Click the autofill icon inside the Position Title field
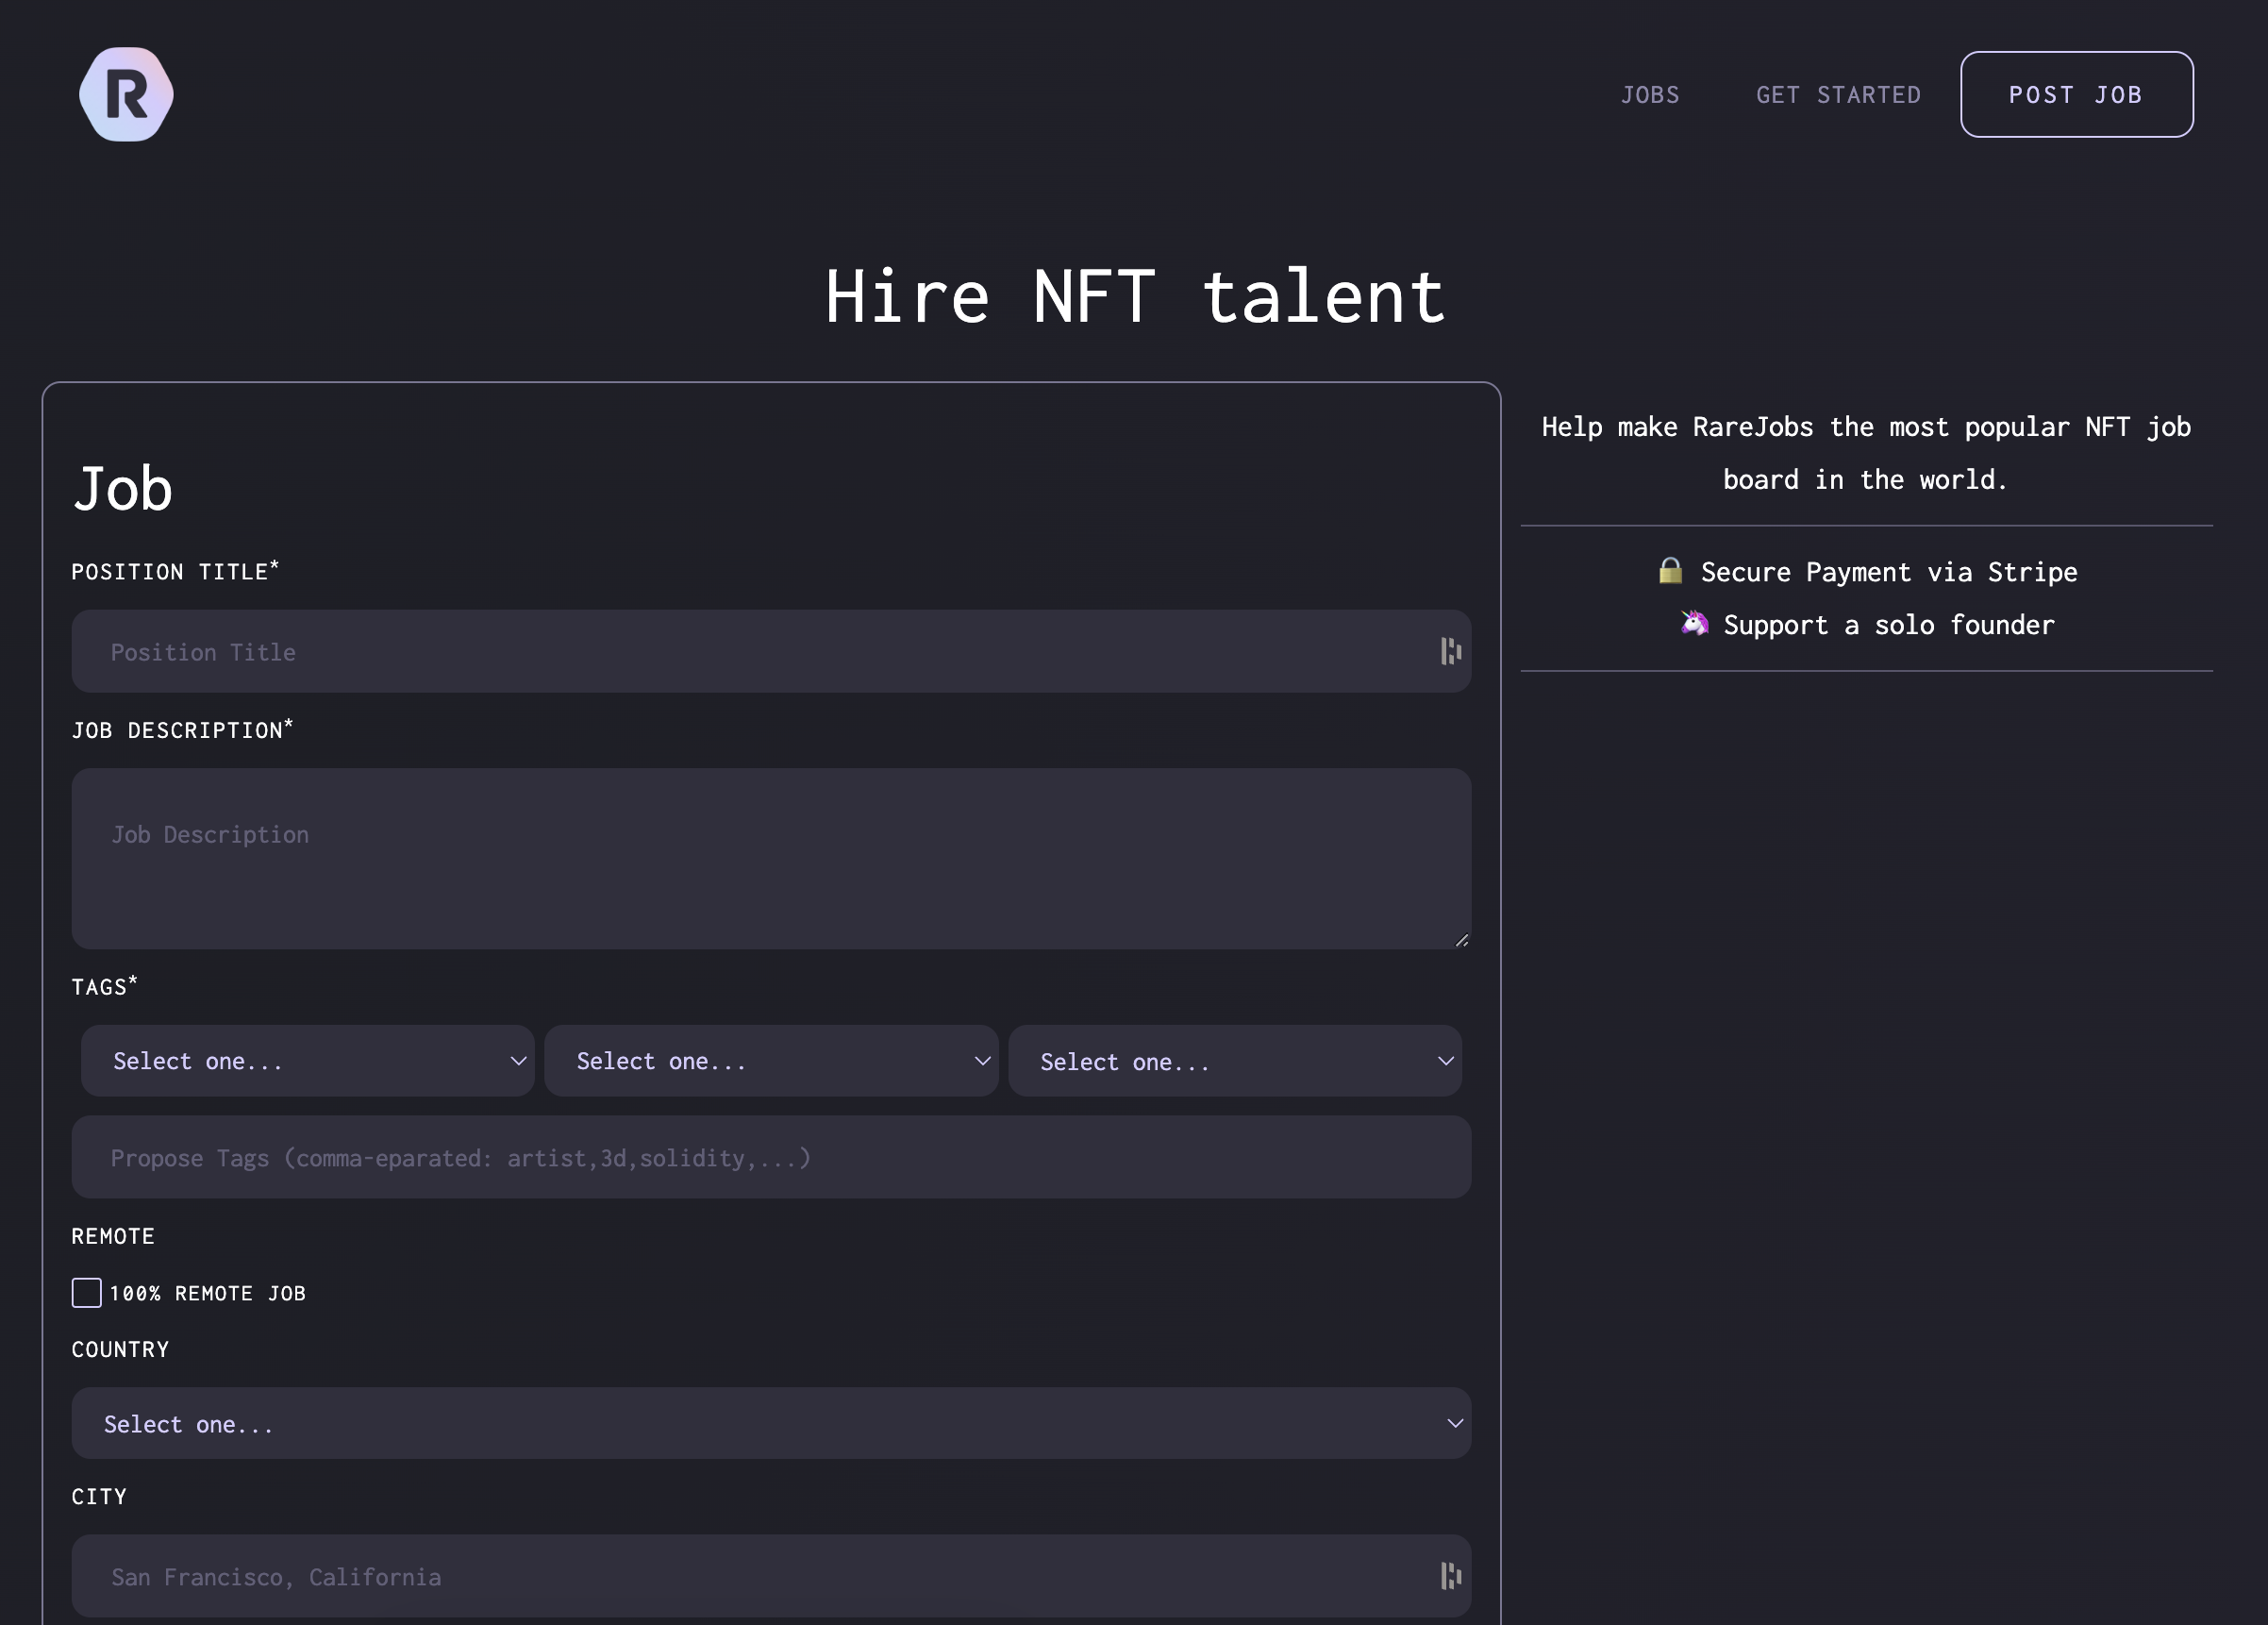 coord(1451,651)
